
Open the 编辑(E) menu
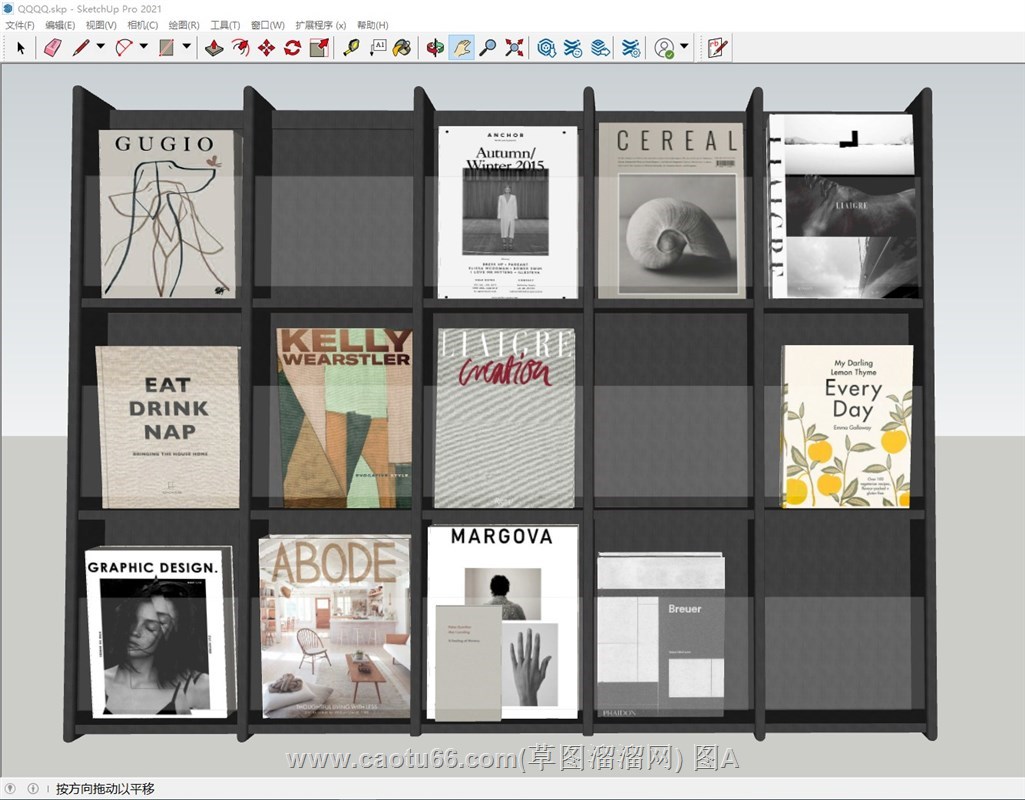point(60,25)
